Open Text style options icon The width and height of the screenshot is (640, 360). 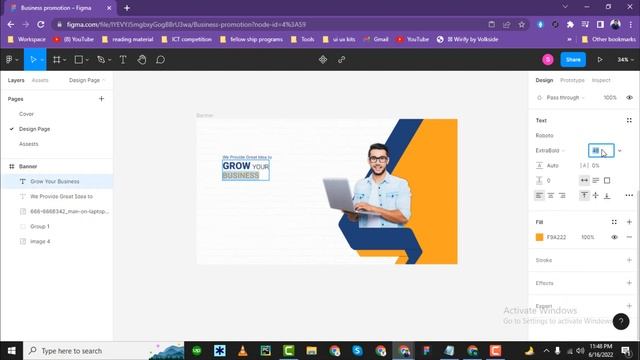coord(629,120)
